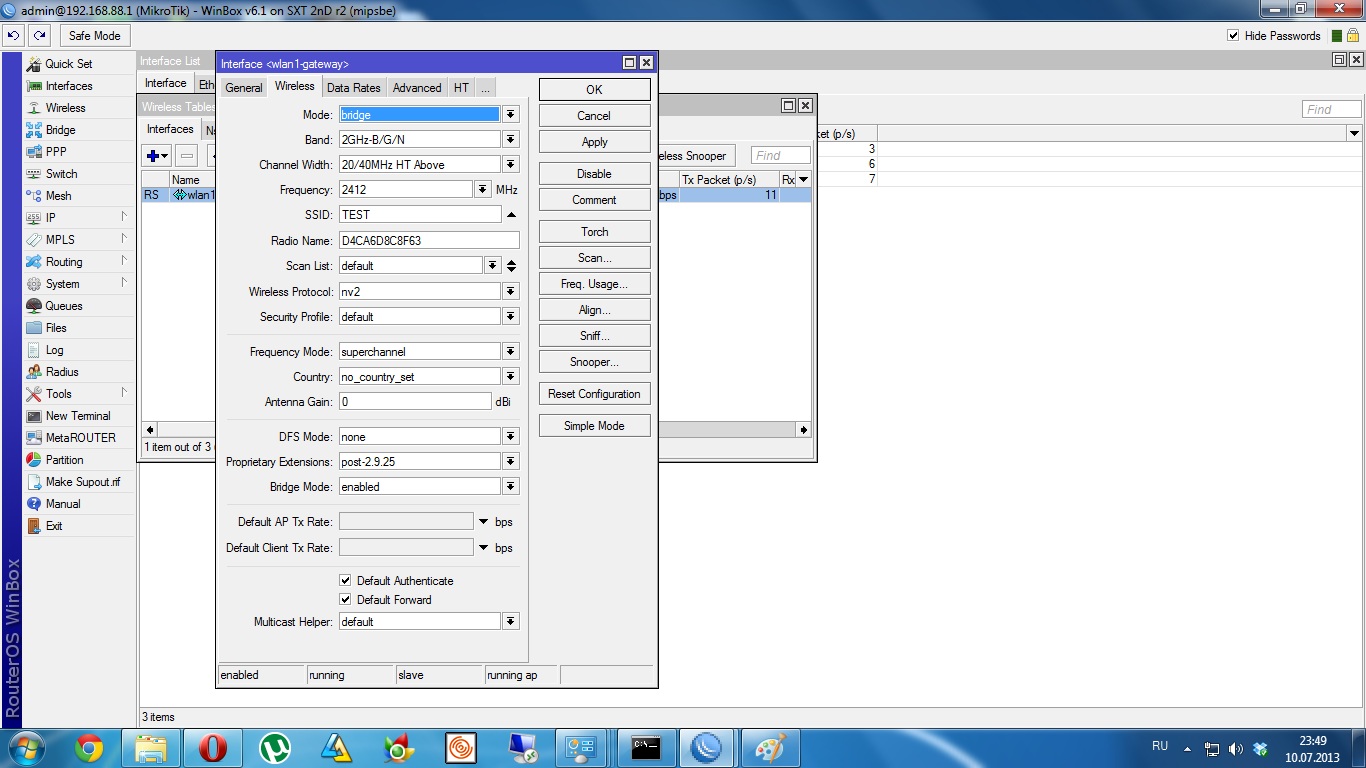Click the Redo arrow icon in the toolbar

(x=39, y=36)
